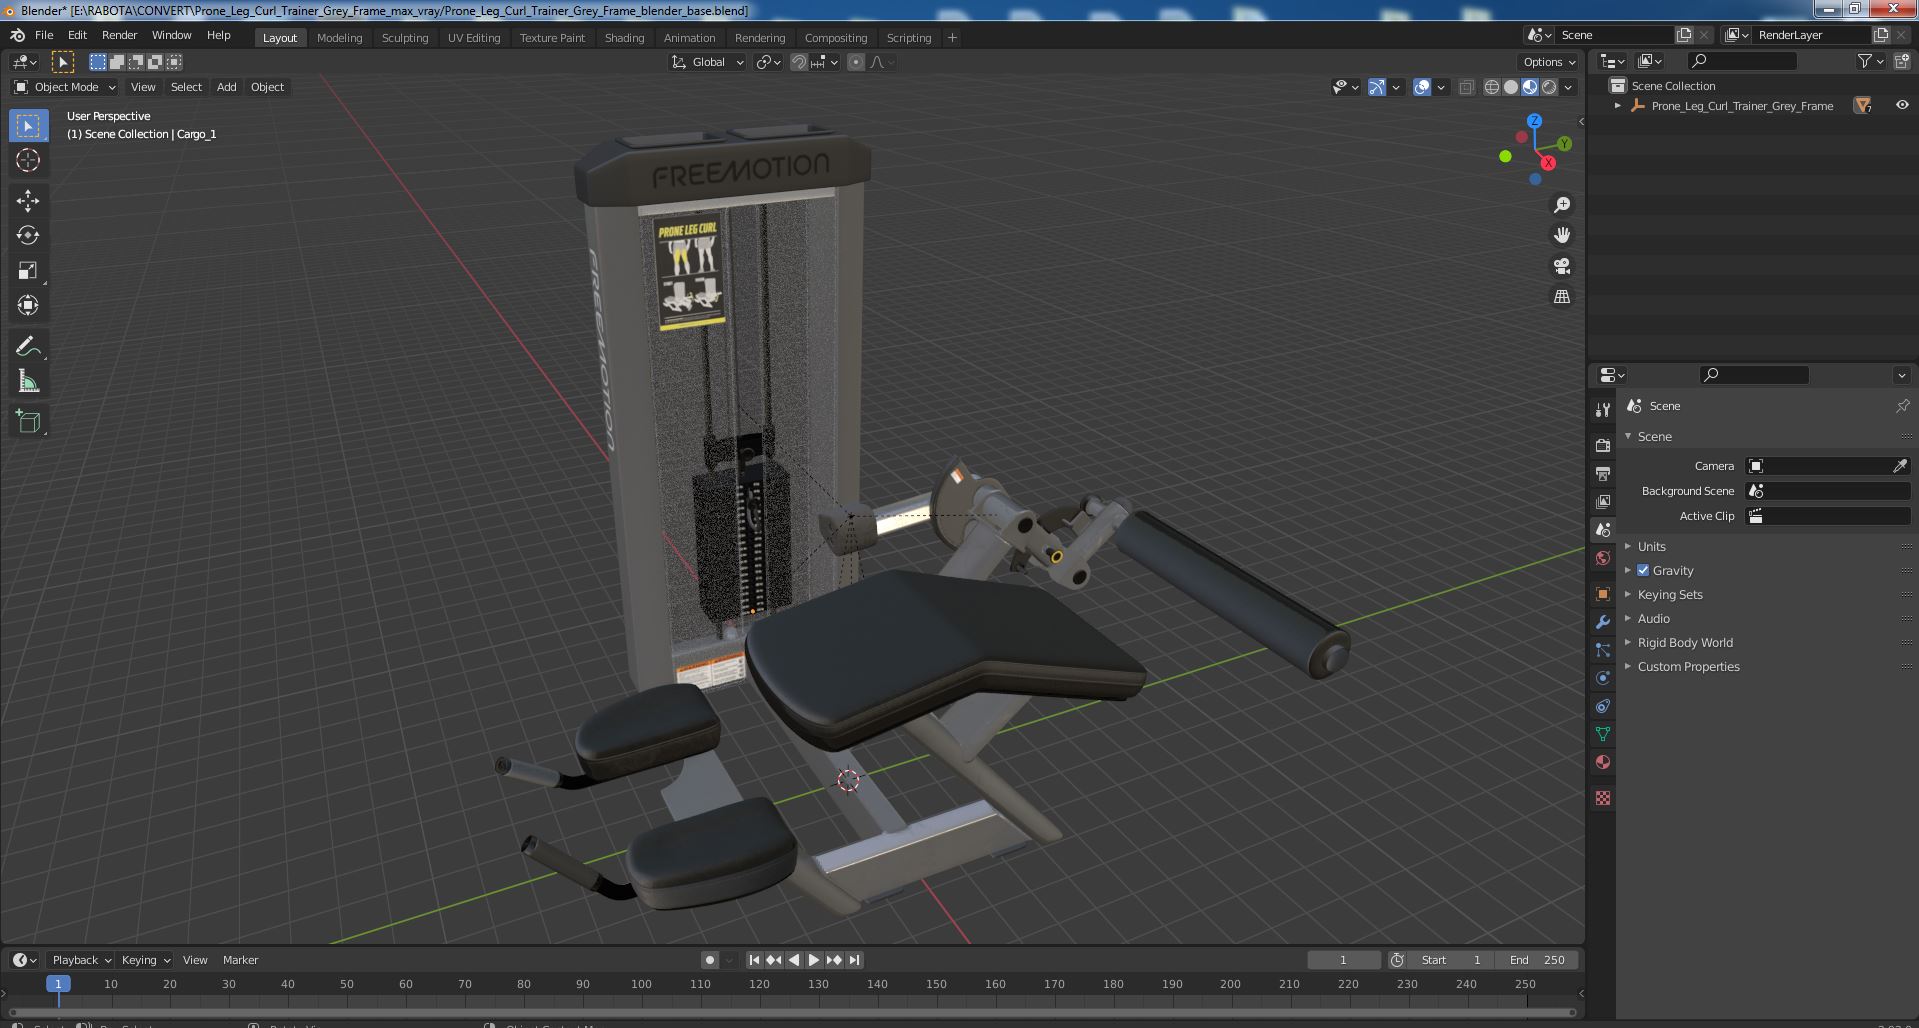Open the File menu
This screenshot has height=1028, width=1919.
coord(44,35)
